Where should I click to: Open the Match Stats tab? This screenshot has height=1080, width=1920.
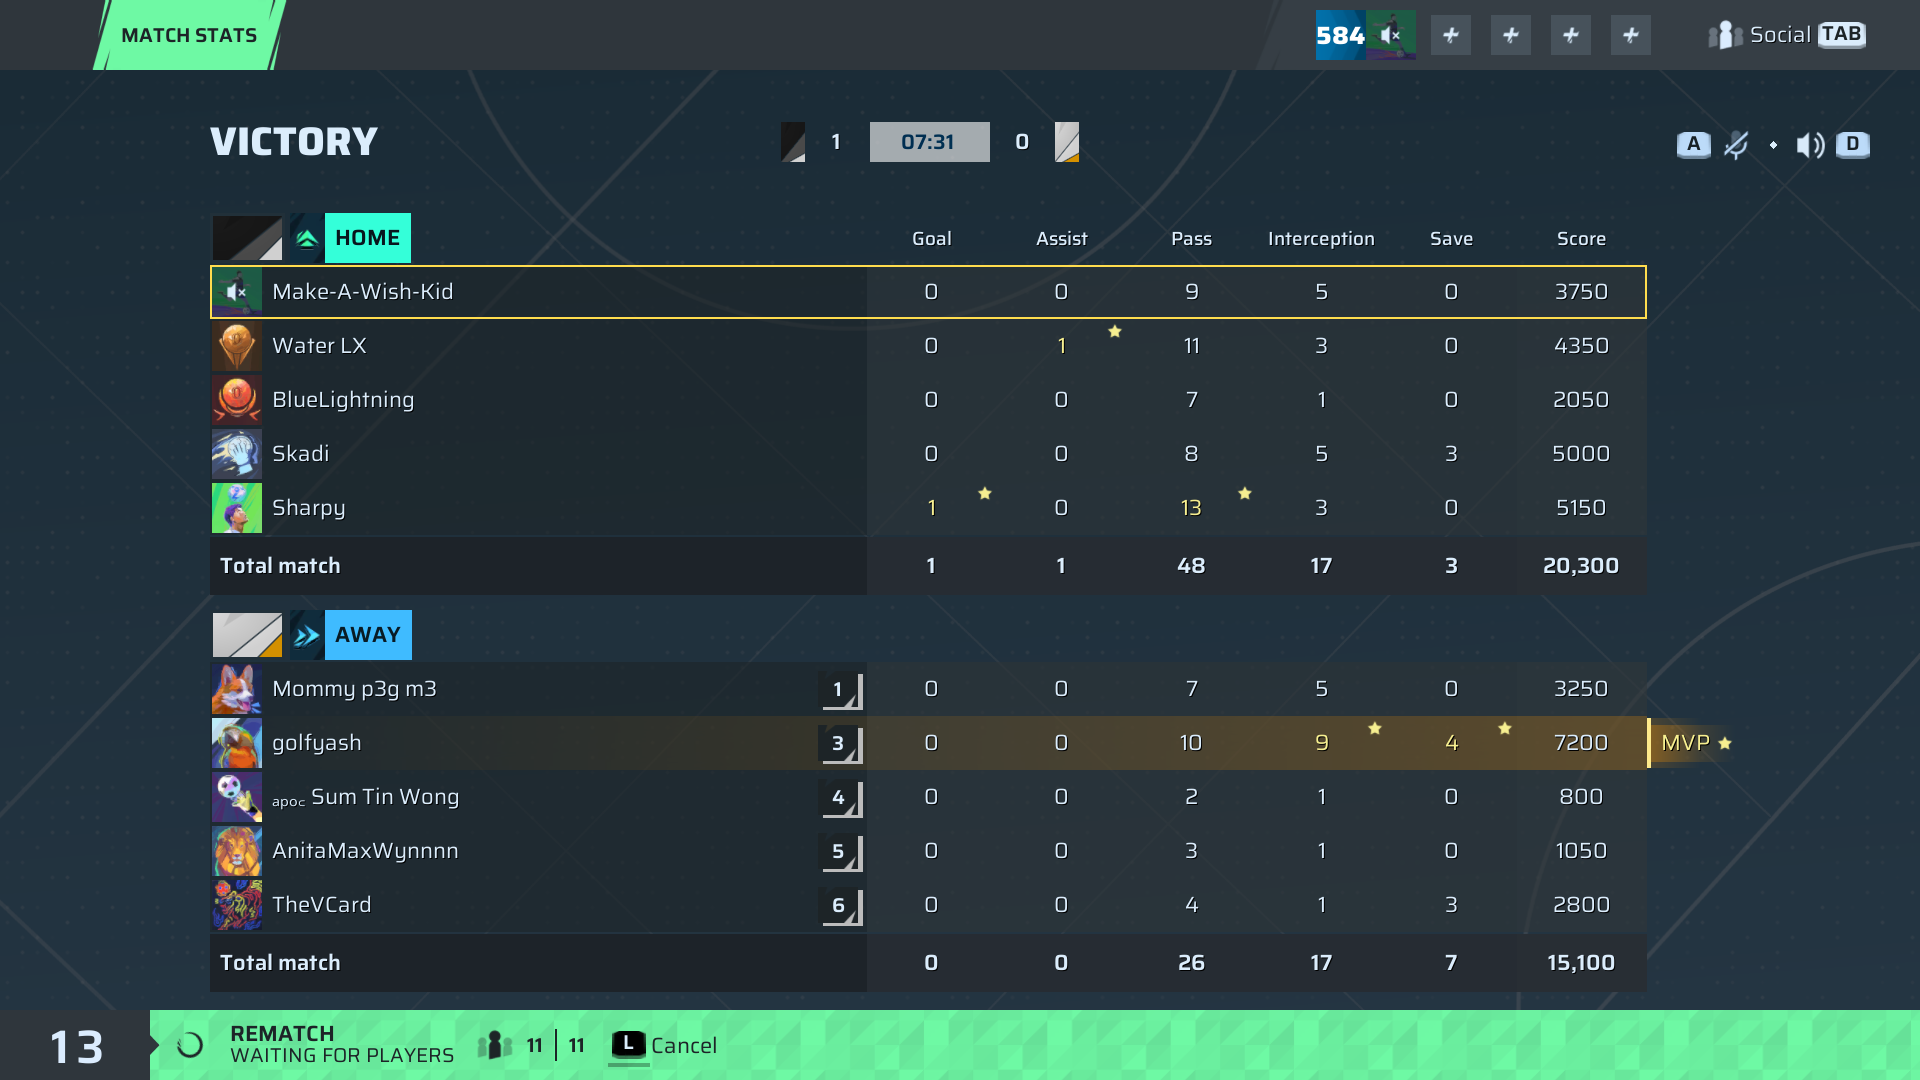189,35
